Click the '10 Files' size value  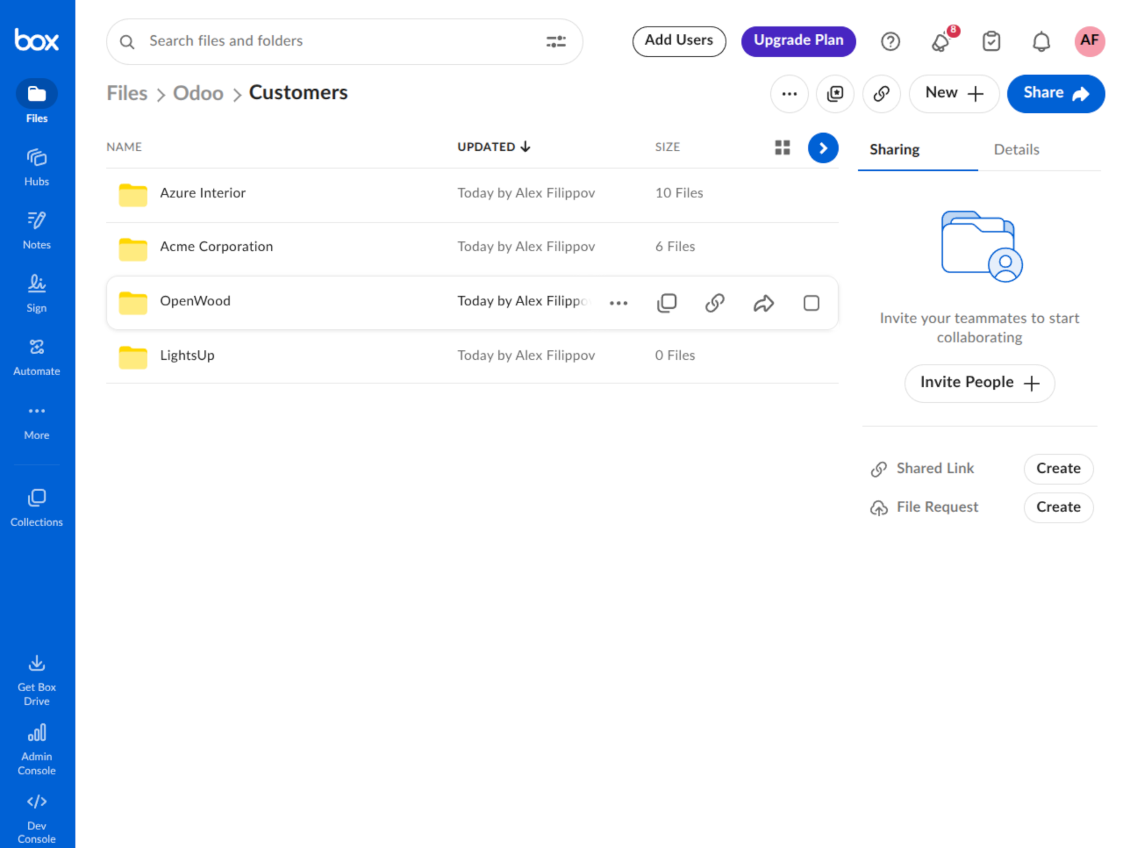tap(679, 193)
